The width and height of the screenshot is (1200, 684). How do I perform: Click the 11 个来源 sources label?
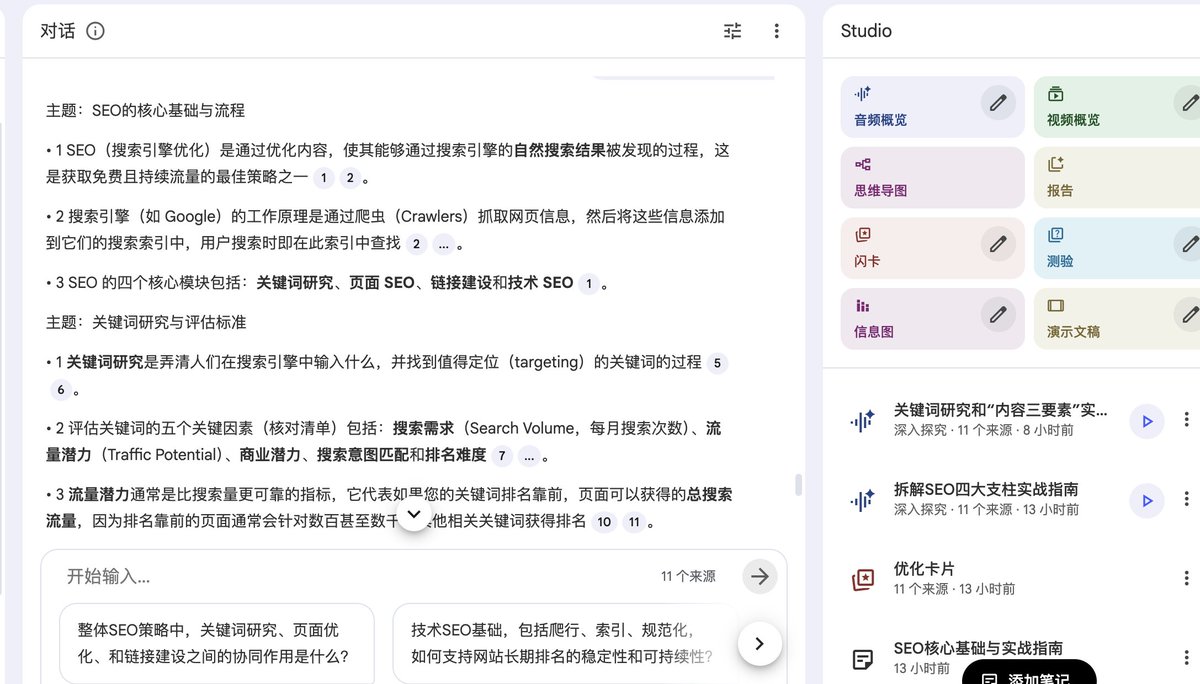688,577
